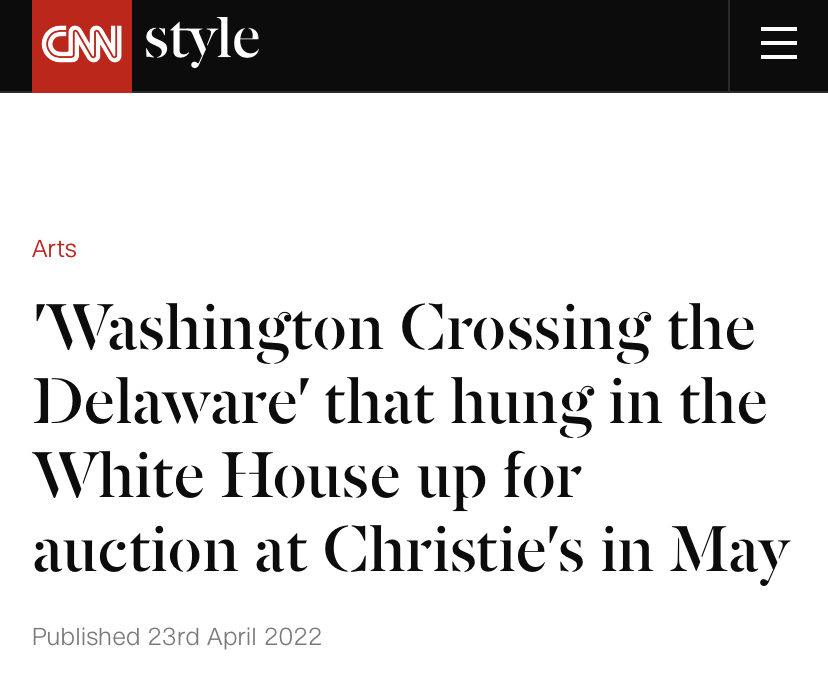This screenshot has height=690, width=828.
Task: Click the 'auction at Christie's in May' line
Action: click(x=411, y=550)
